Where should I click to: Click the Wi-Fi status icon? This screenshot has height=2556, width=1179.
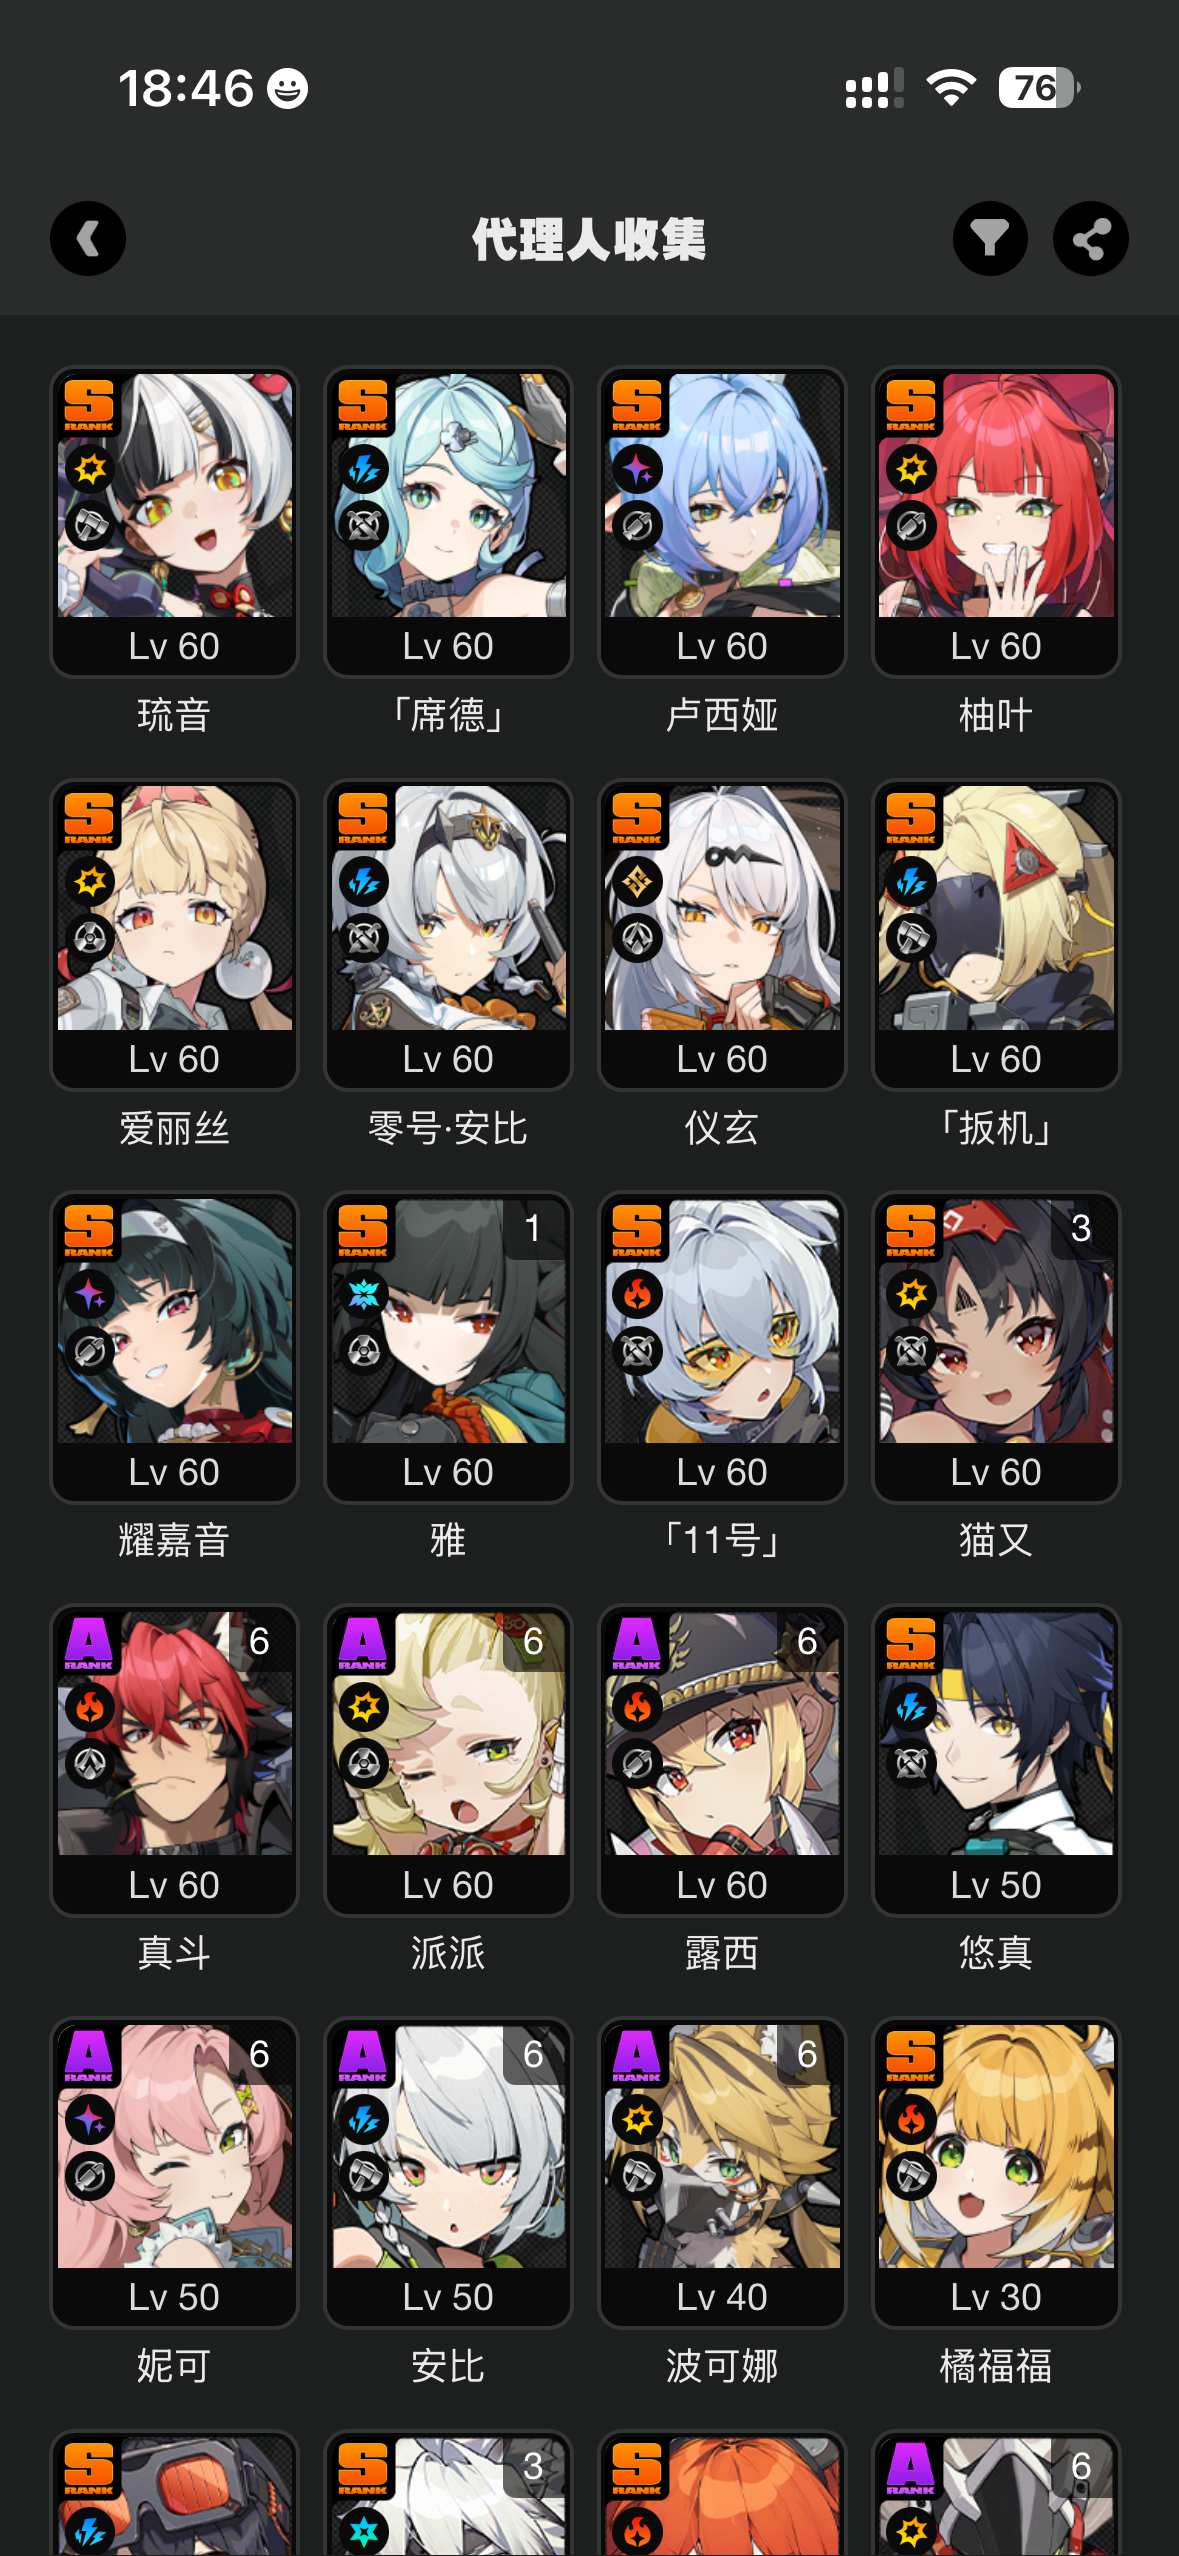pyautogui.click(x=951, y=88)
